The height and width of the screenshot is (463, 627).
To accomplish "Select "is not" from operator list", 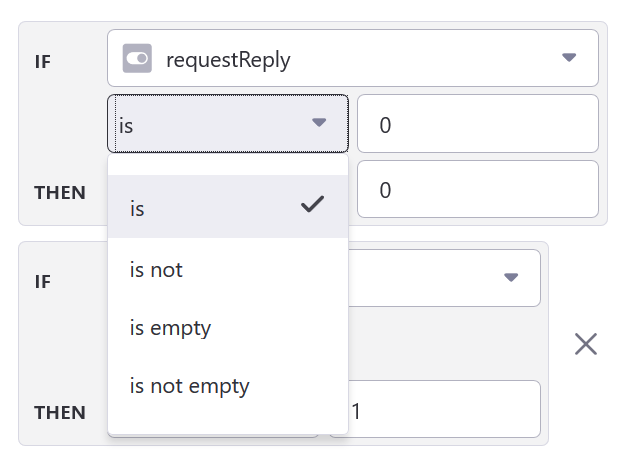I will point(156,268).
